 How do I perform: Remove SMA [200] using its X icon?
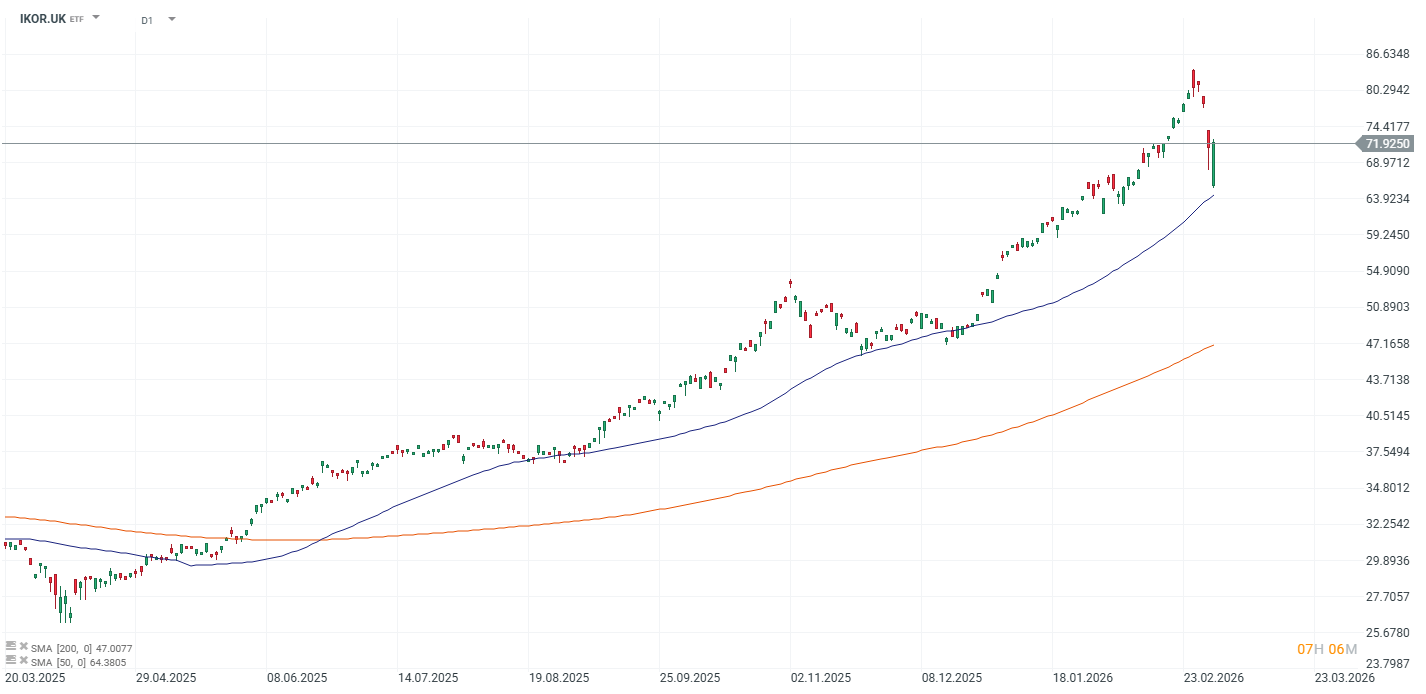coord(24,647)
